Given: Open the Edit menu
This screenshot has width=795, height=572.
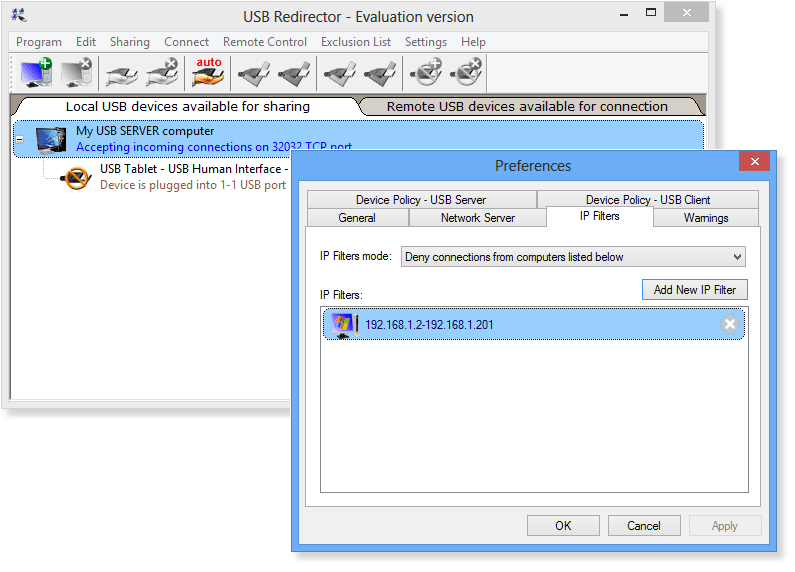Looking at the screenshot, I should point(86,42).
